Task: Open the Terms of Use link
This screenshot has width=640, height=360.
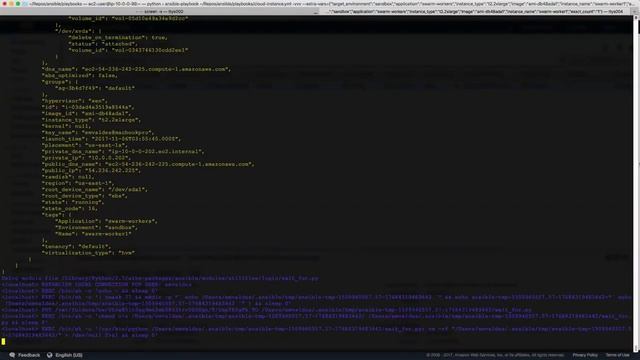Action: [618, 355]
